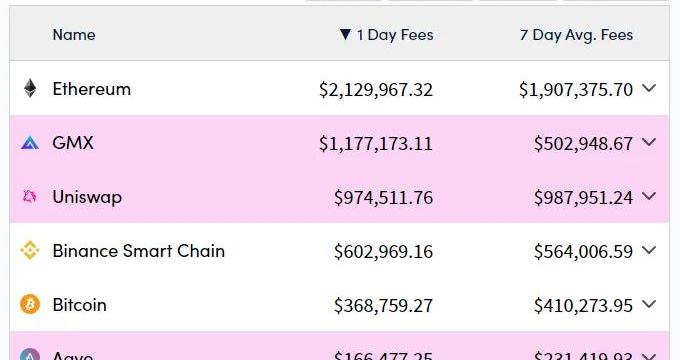The height and width of the screenshot is (360, 680).
Task: Click the Uniswap unicorn logo icon
Action: pos(29,197)
